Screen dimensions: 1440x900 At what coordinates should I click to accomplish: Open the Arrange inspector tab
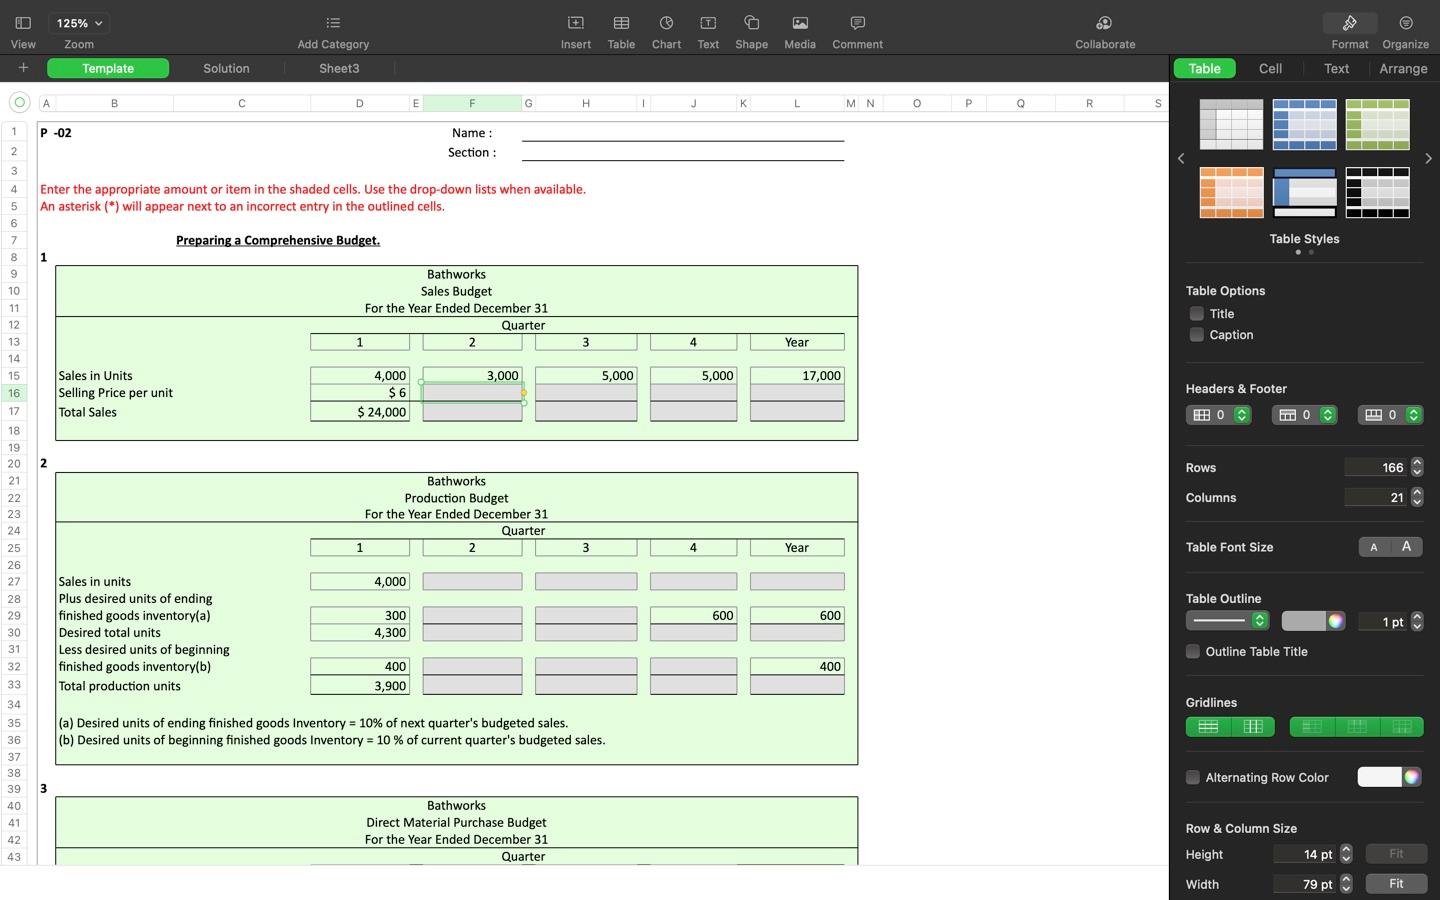1403,68
